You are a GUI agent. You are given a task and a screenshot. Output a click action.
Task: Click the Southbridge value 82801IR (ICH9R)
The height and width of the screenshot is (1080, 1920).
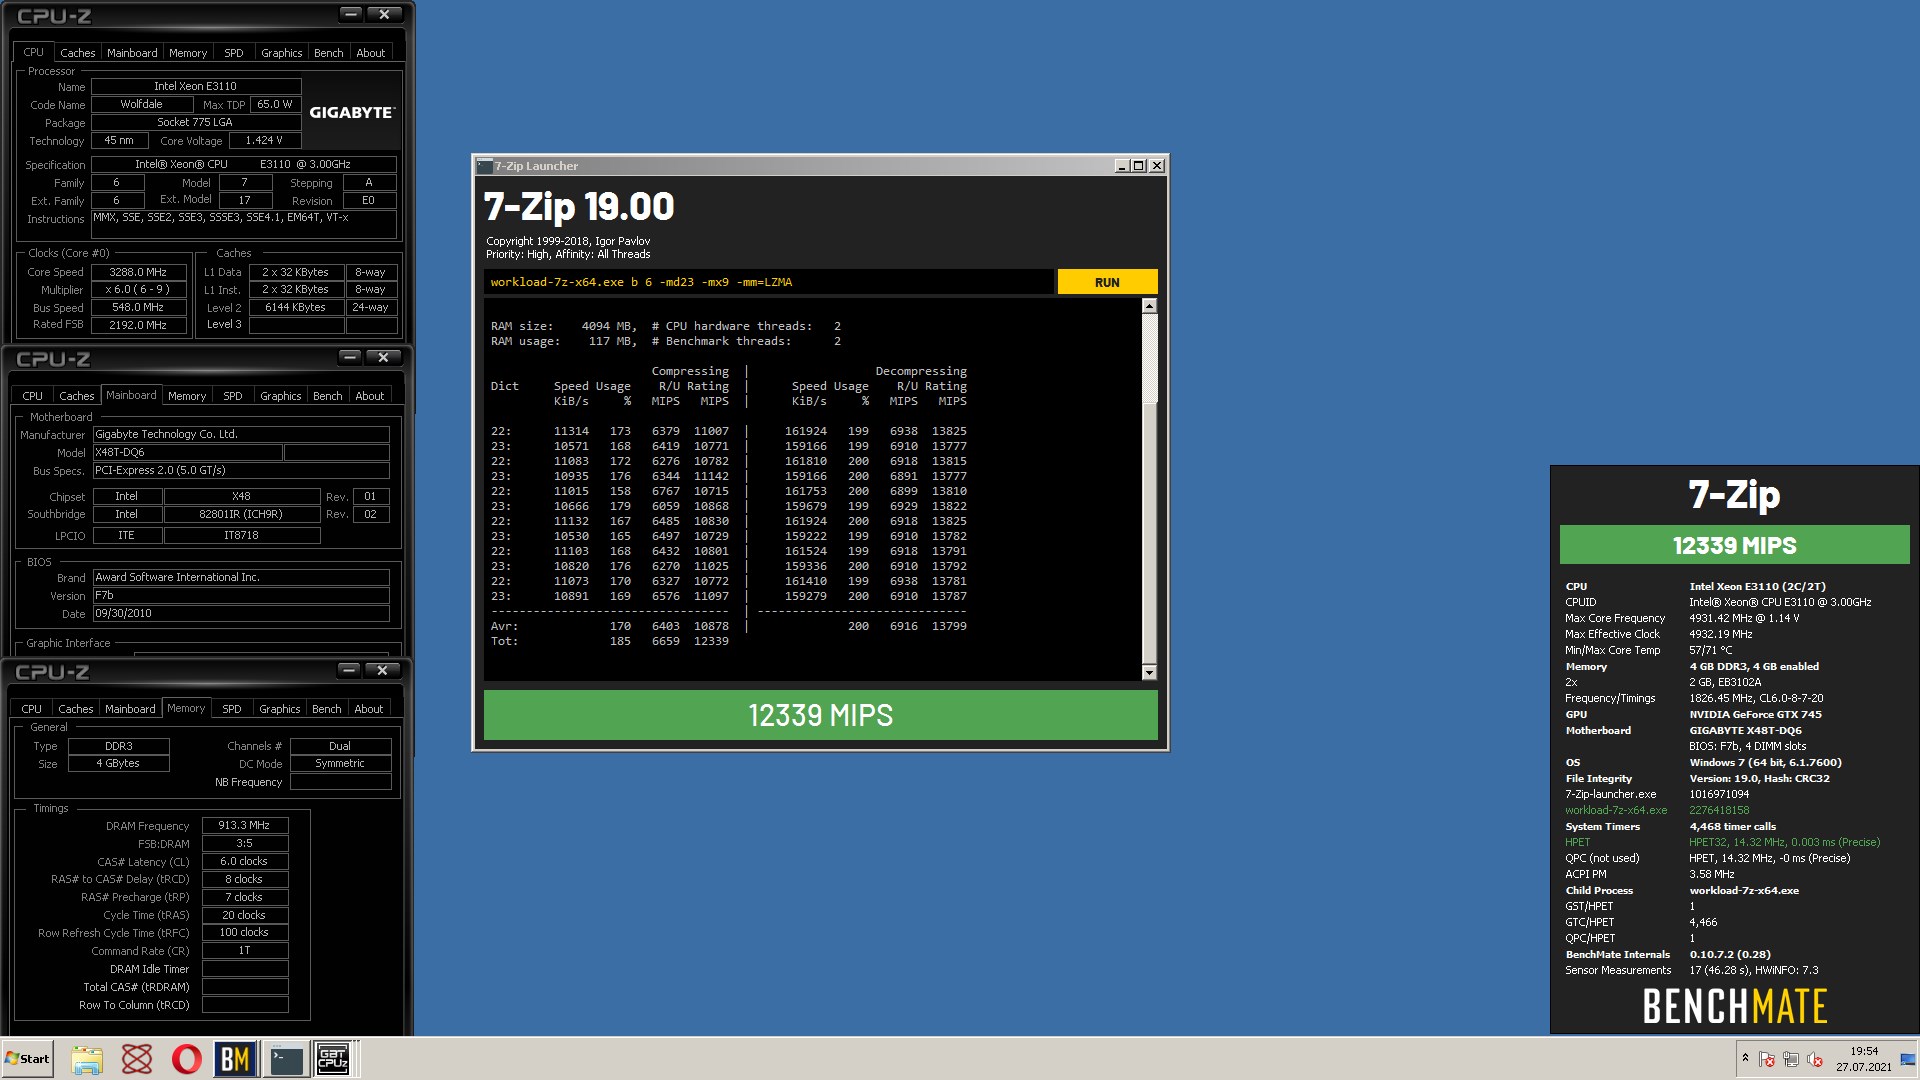(241, 514)
